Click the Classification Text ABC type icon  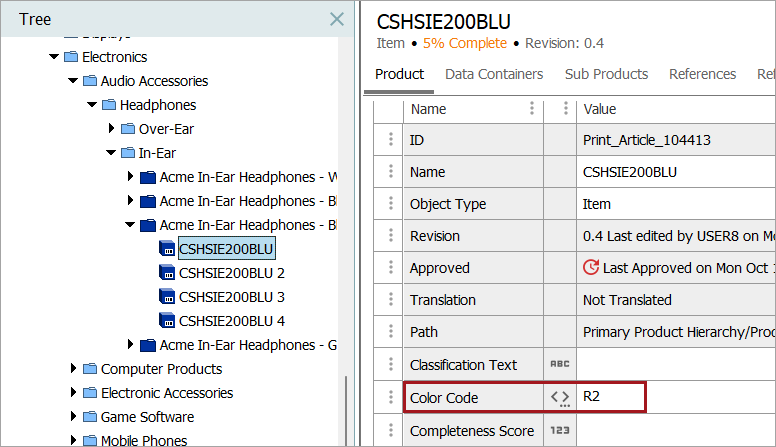click(560, 365)
